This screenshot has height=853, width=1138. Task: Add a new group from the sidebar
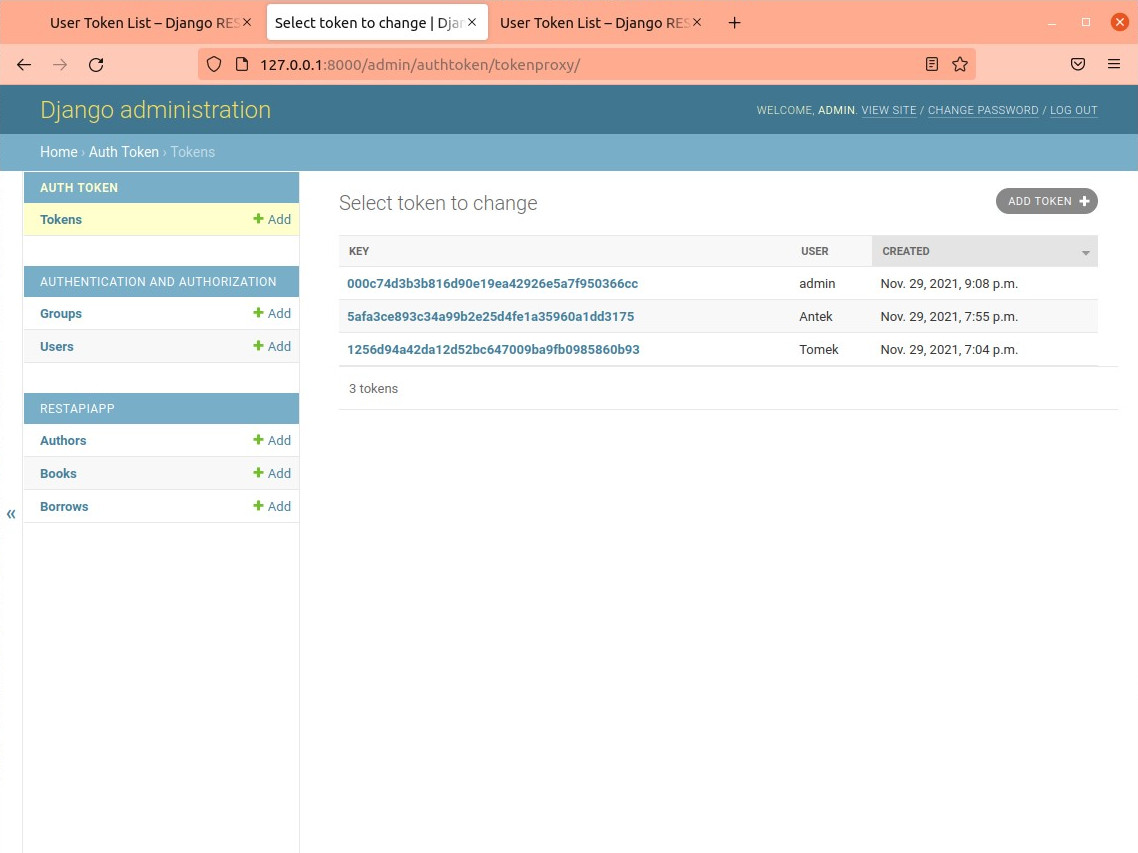[272, 314]
